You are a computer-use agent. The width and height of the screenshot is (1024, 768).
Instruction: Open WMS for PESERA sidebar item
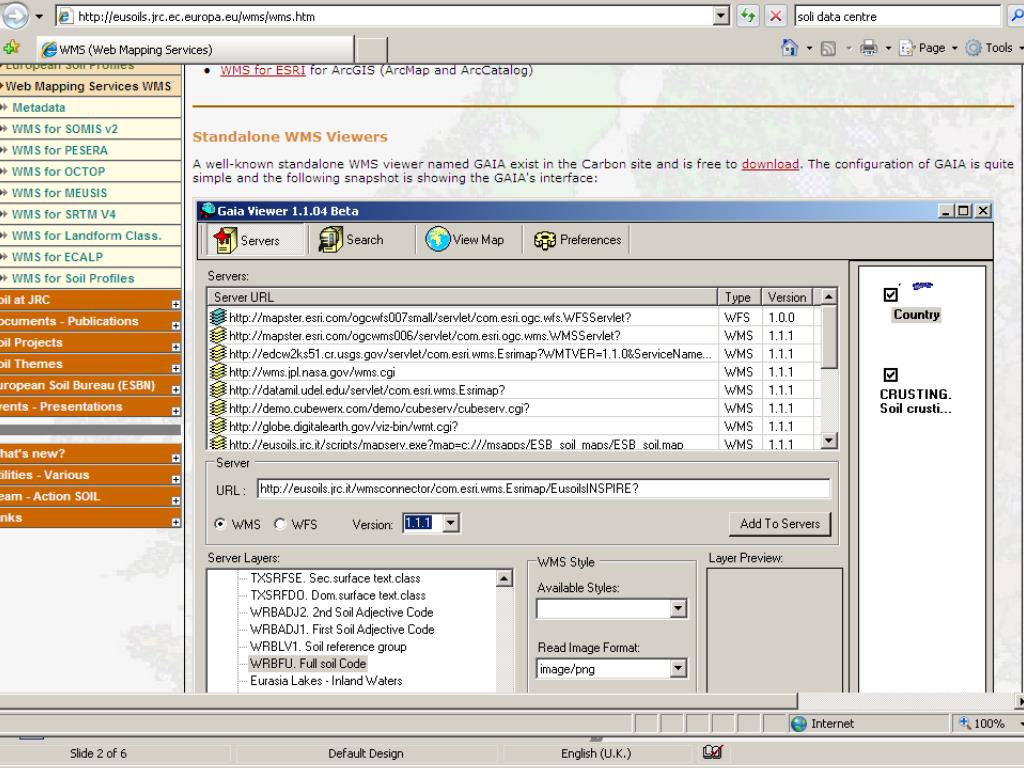point(60,150)
